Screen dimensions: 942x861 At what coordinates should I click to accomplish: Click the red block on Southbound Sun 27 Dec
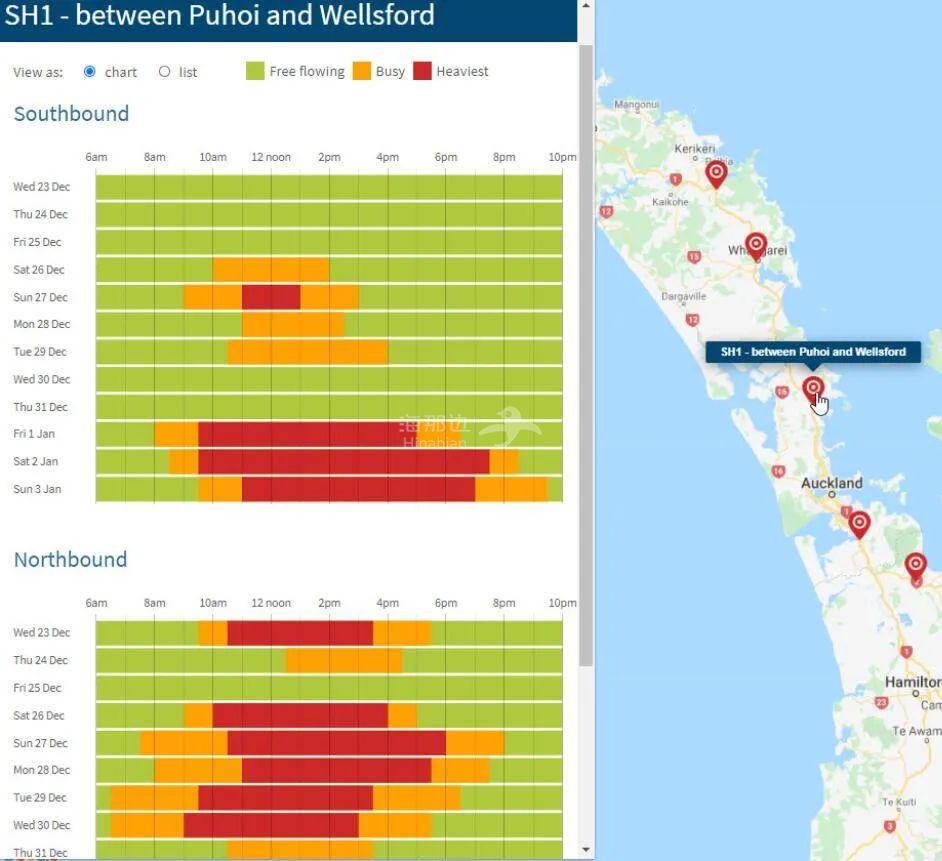pos(270,297)
